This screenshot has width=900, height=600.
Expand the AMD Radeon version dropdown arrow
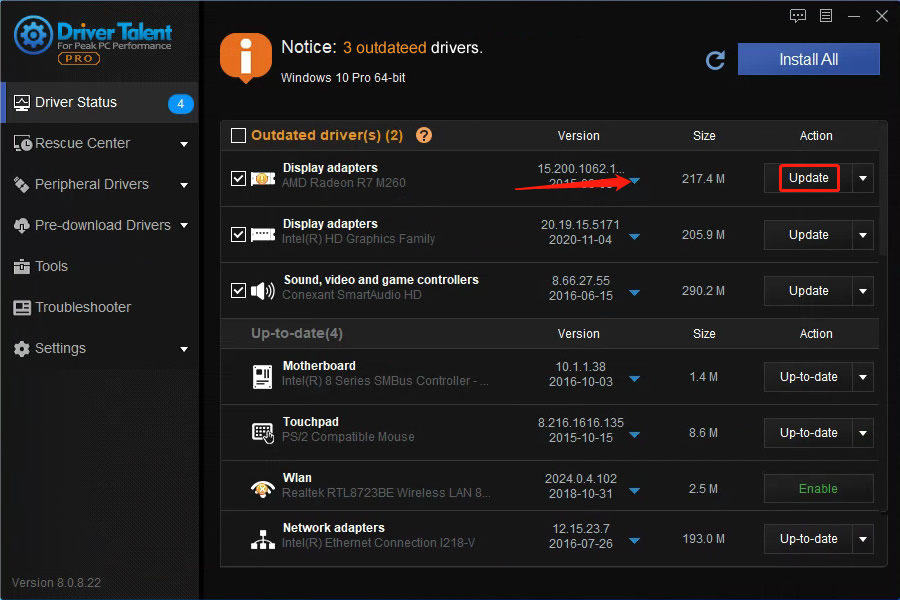tap(634, 181)
